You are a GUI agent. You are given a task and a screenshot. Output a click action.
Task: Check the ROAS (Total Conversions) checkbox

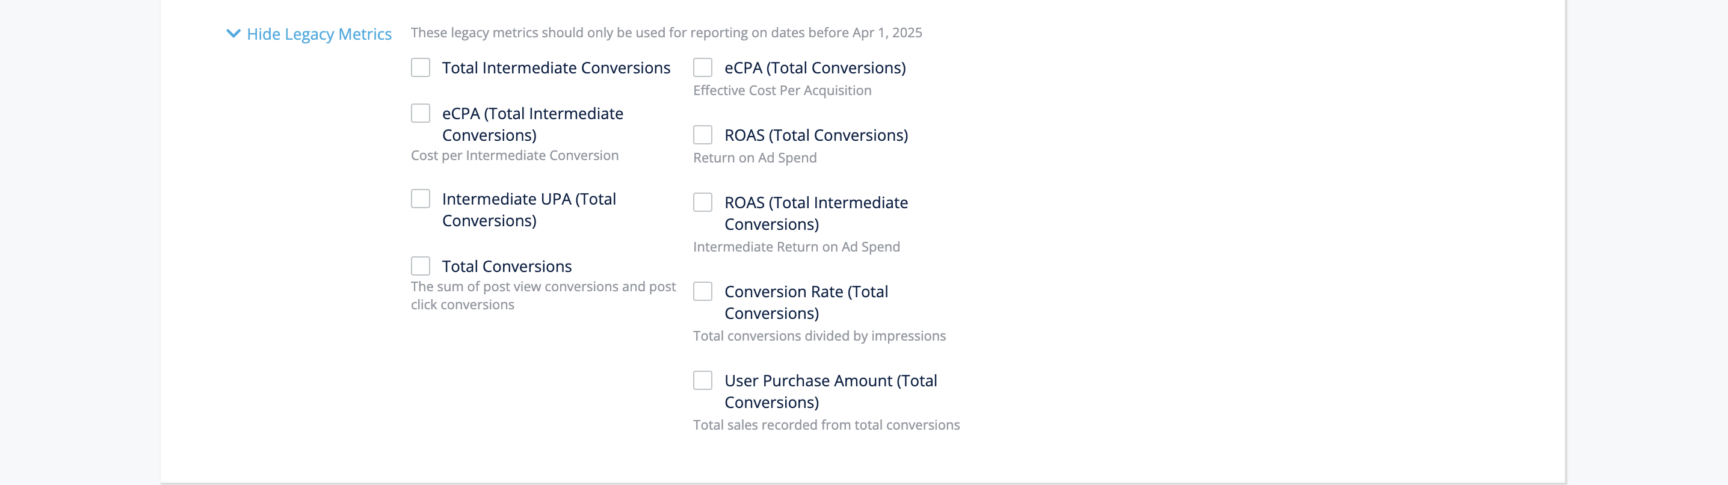point(703,135)
